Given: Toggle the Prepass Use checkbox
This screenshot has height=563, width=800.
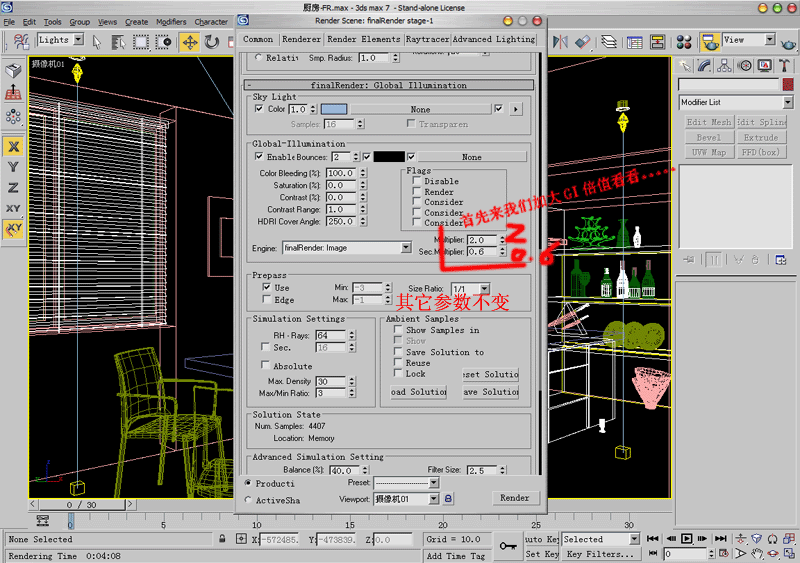Looking at the screenshot, I should [268, 287].
